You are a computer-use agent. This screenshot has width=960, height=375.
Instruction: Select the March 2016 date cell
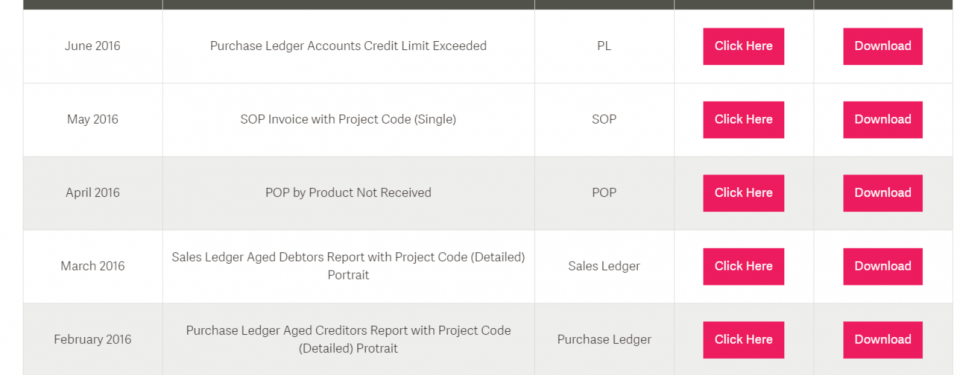pos(92,267)
